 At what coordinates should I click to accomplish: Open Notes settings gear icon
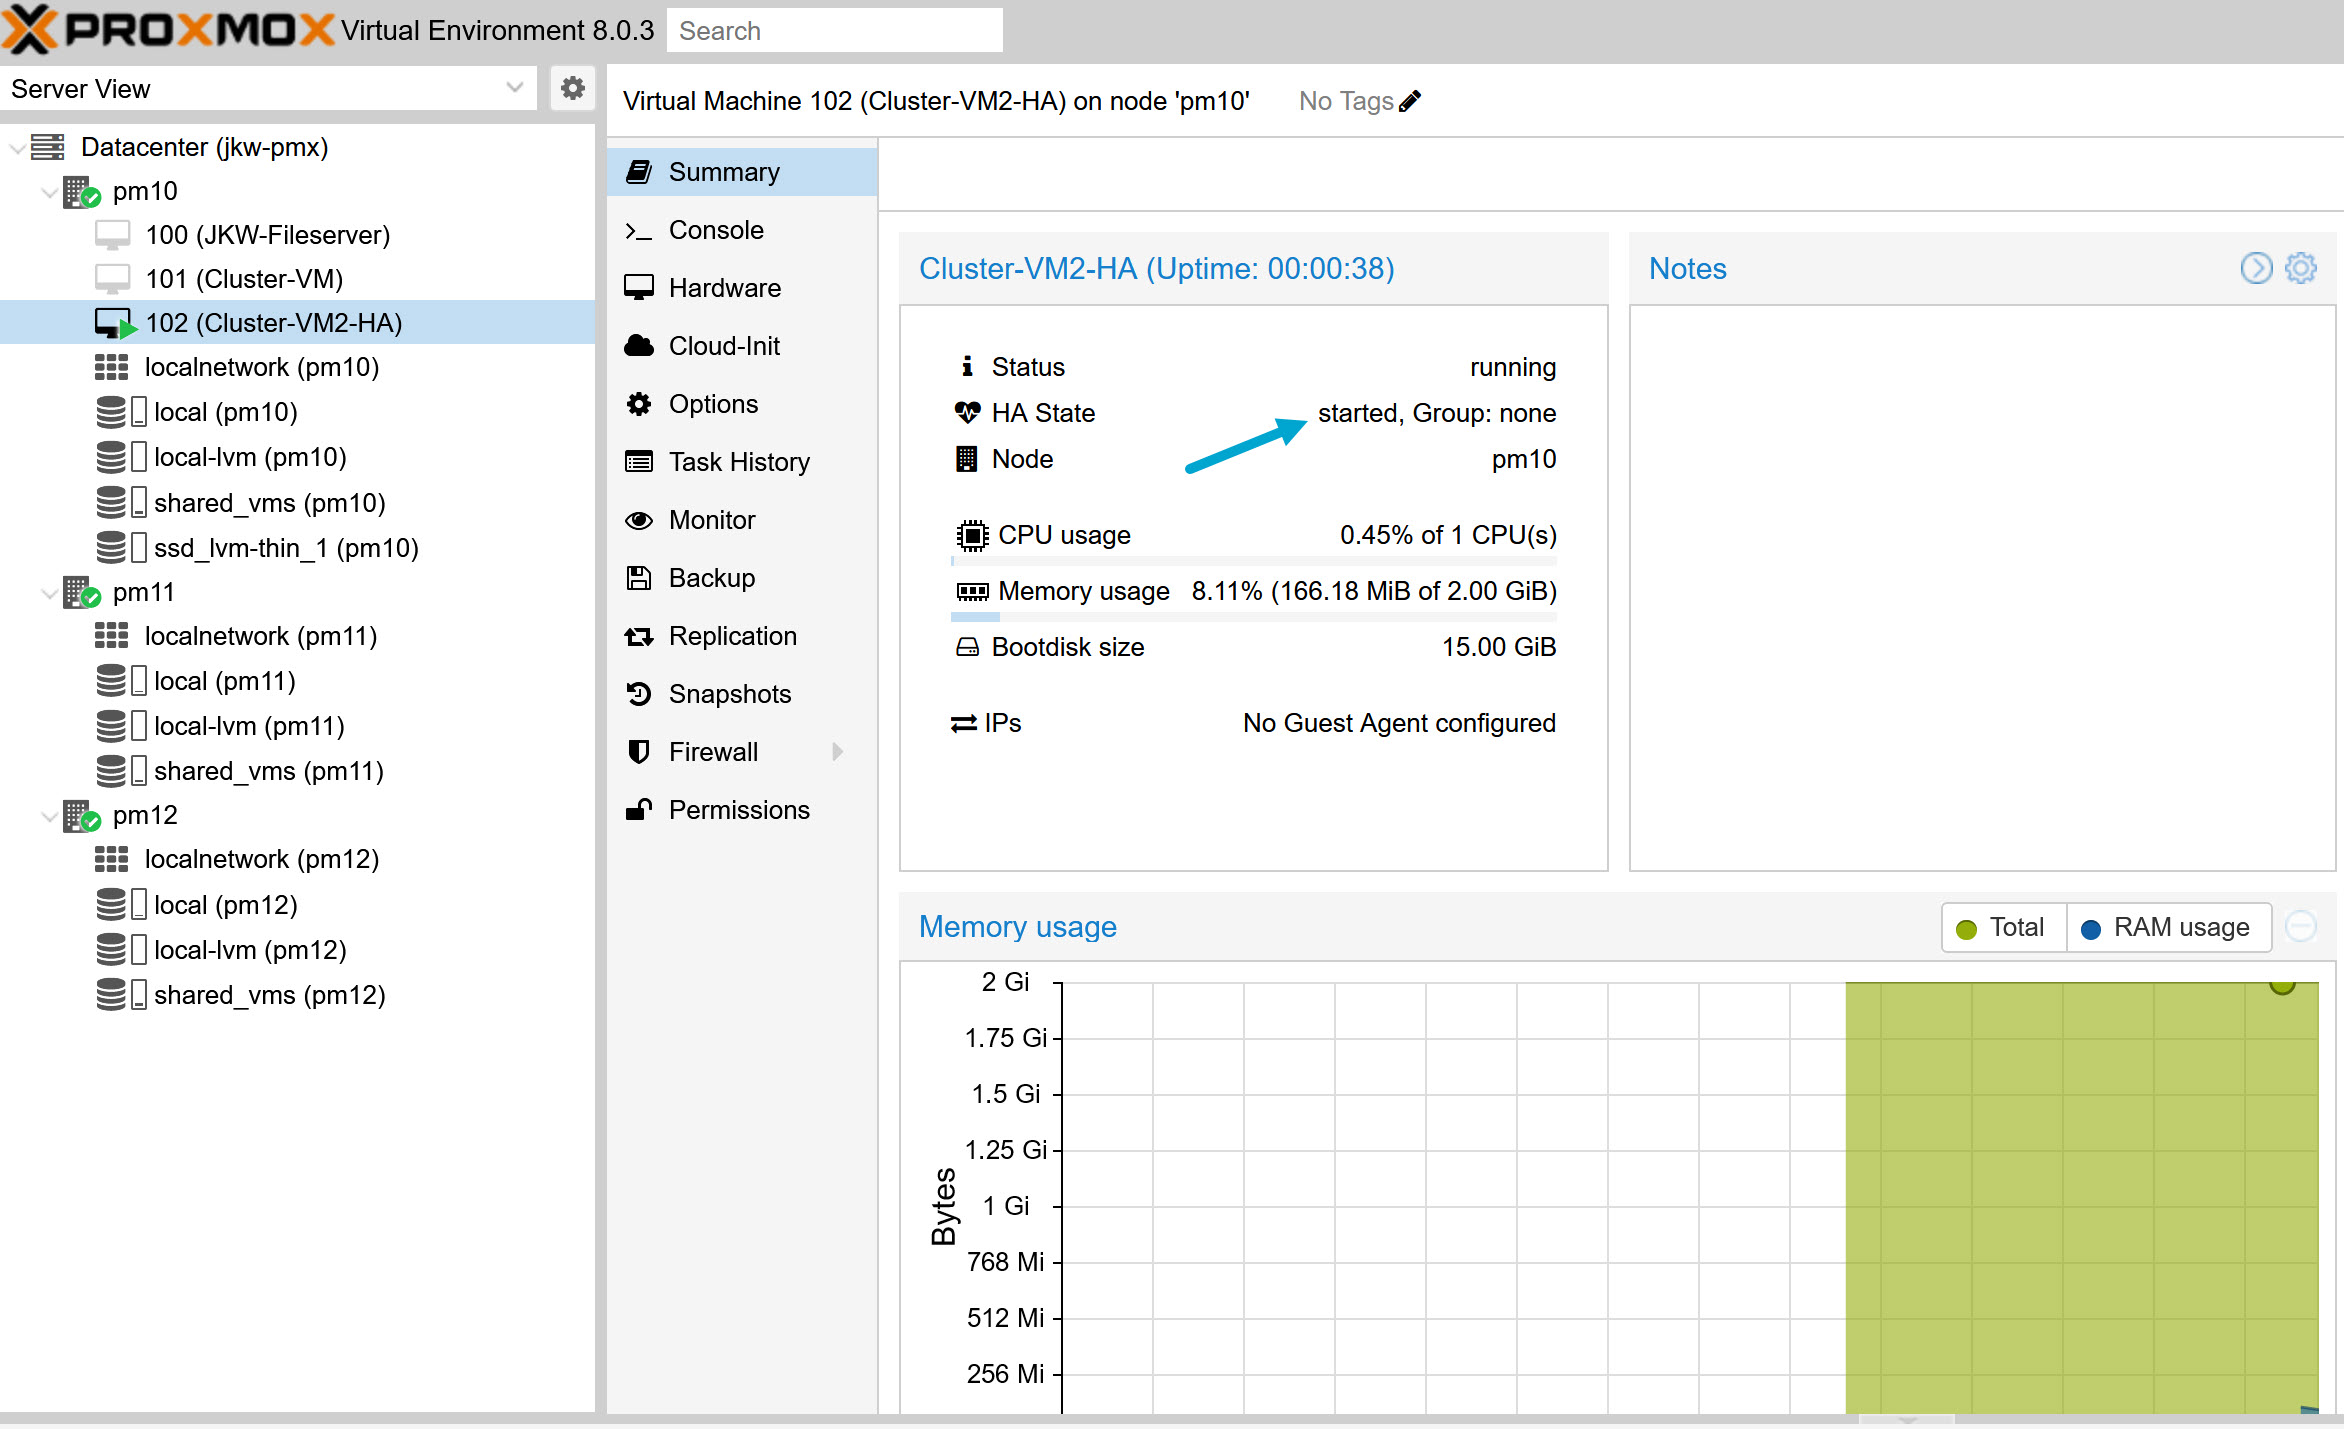pos(2301,268)
